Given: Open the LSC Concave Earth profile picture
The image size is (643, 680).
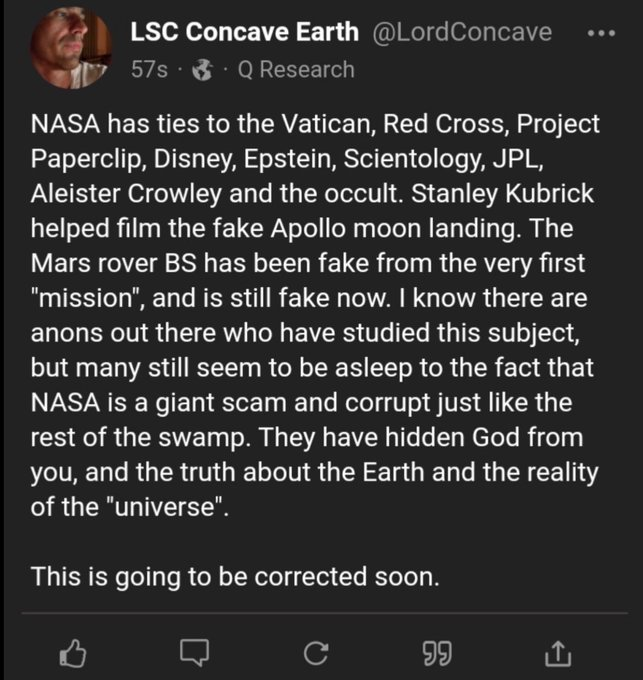Looking at the screenshot, I should click(72, 51).
